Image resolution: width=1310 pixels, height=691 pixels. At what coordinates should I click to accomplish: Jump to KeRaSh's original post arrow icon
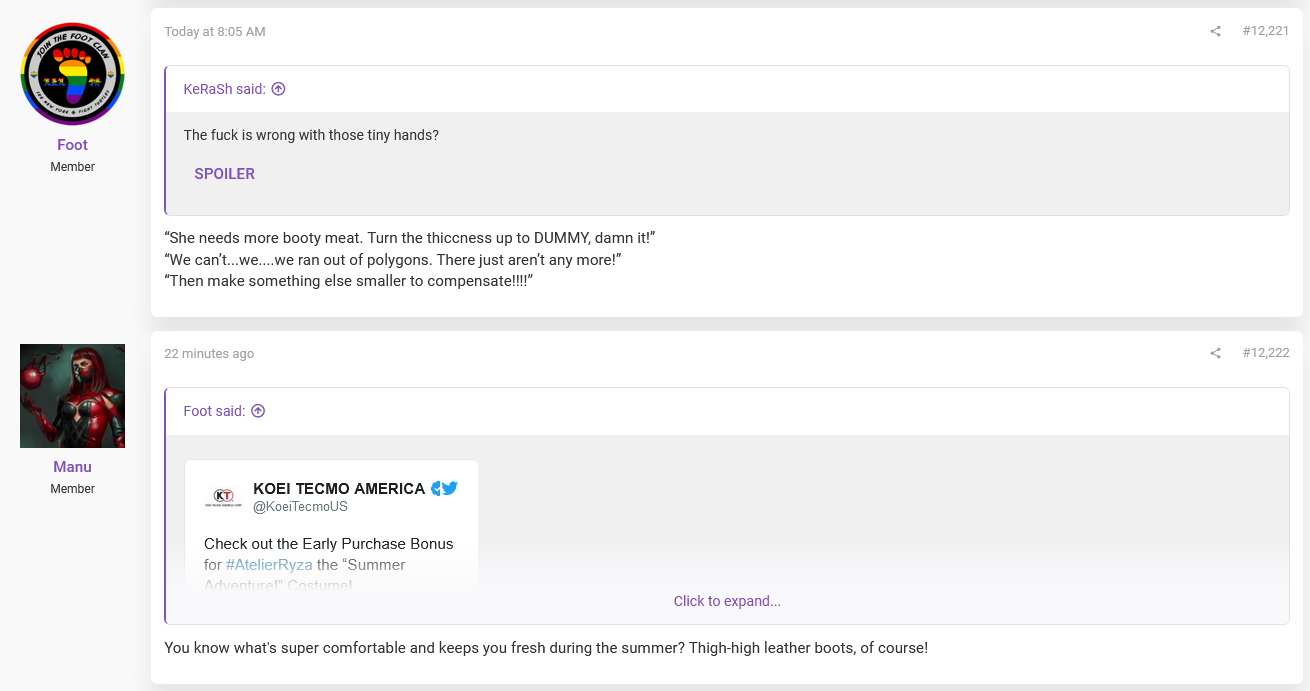[x=278, y=89]
